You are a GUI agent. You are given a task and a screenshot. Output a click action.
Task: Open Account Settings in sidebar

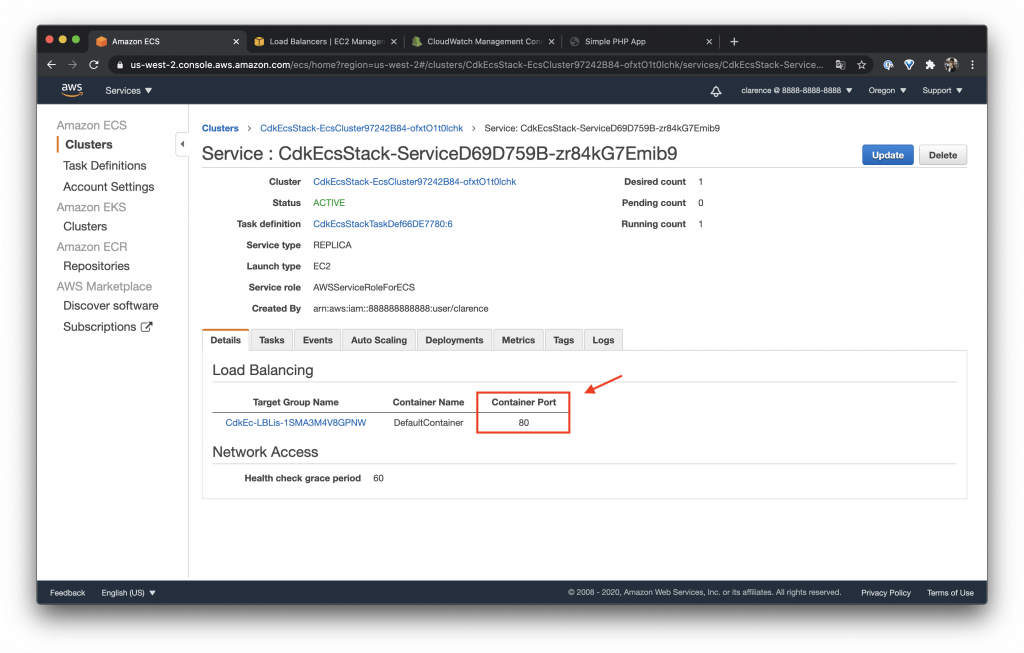point(108,187)
